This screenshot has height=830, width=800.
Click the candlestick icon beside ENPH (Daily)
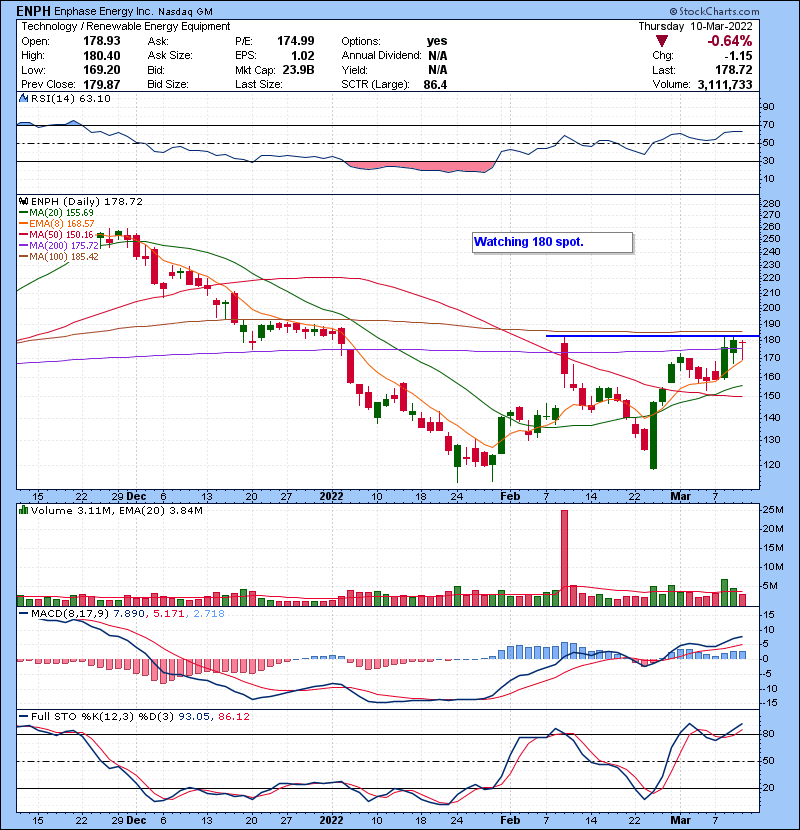point(23,201)
